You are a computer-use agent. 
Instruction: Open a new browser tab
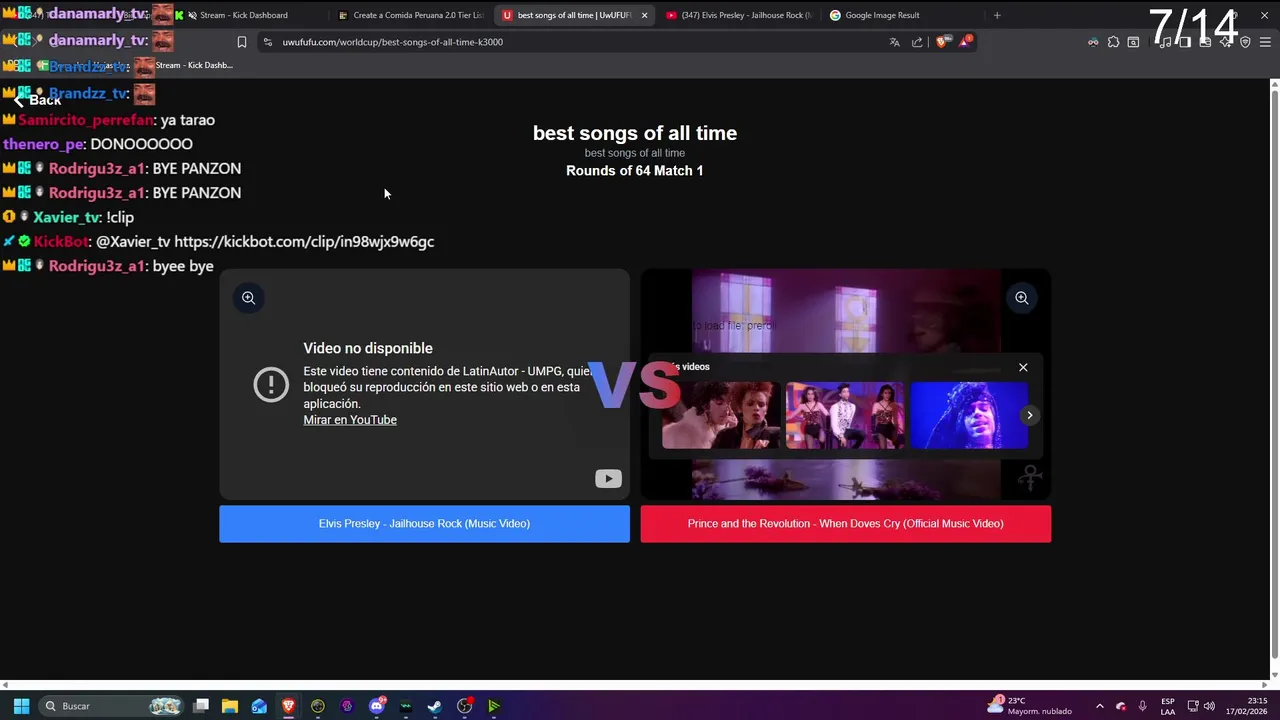pos(997,15)
